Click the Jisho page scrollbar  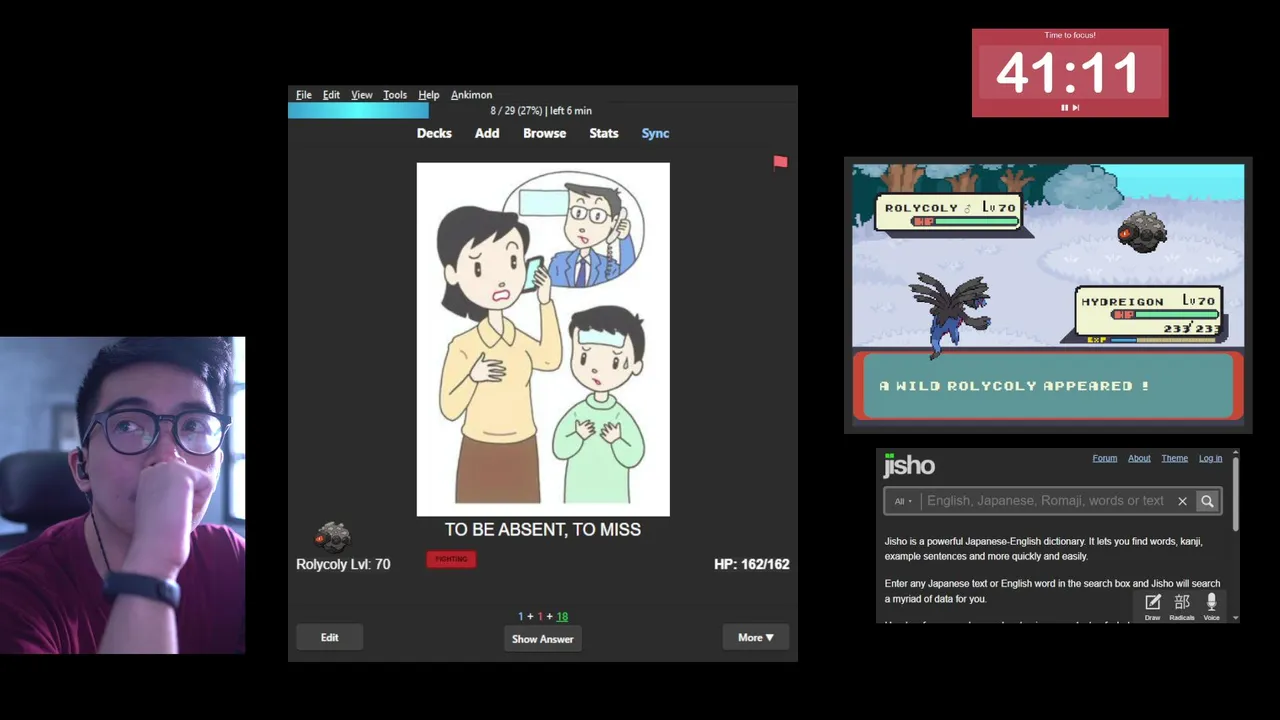tap(1236, 495)
